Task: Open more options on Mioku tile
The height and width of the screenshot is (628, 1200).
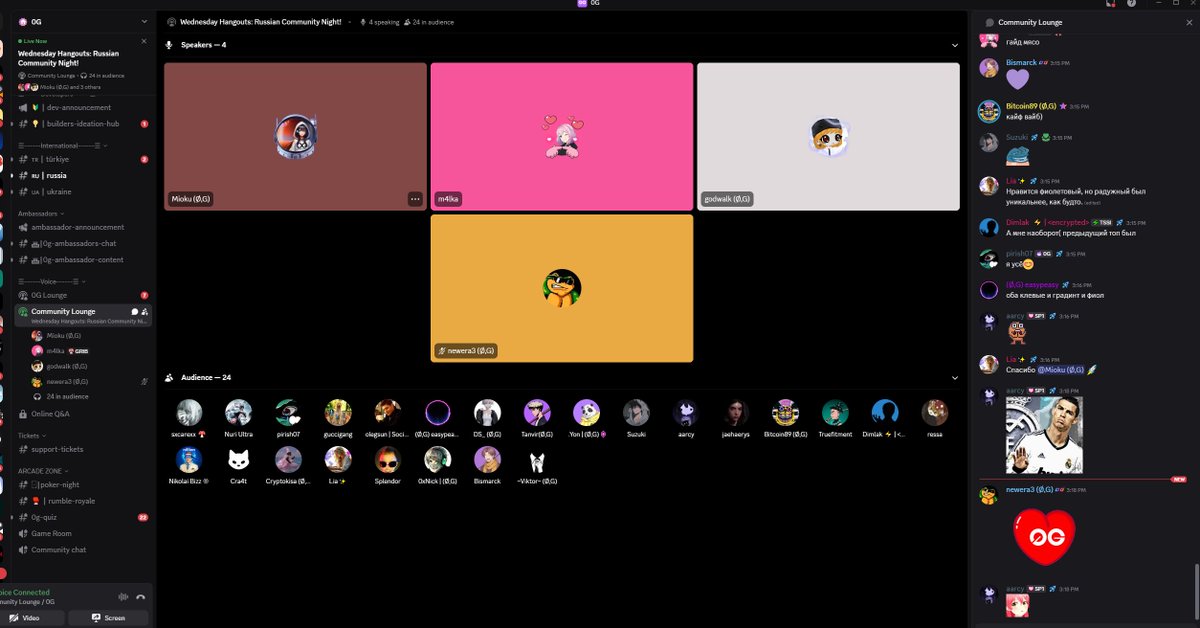Action: click(415, 199)
